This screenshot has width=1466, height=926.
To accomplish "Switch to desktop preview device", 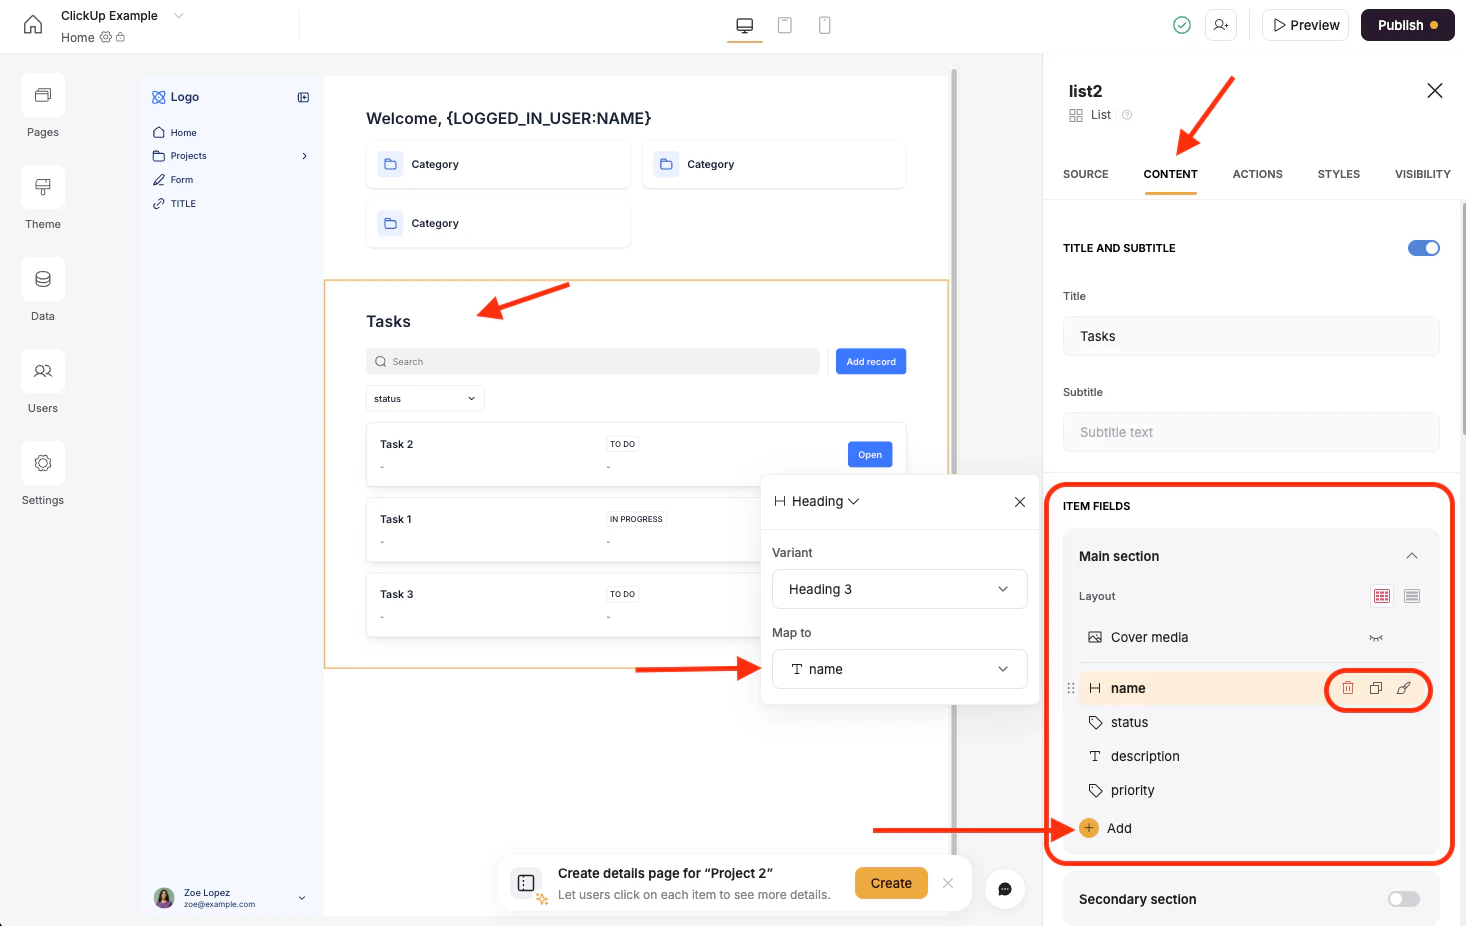I will (x=745, y=25).
